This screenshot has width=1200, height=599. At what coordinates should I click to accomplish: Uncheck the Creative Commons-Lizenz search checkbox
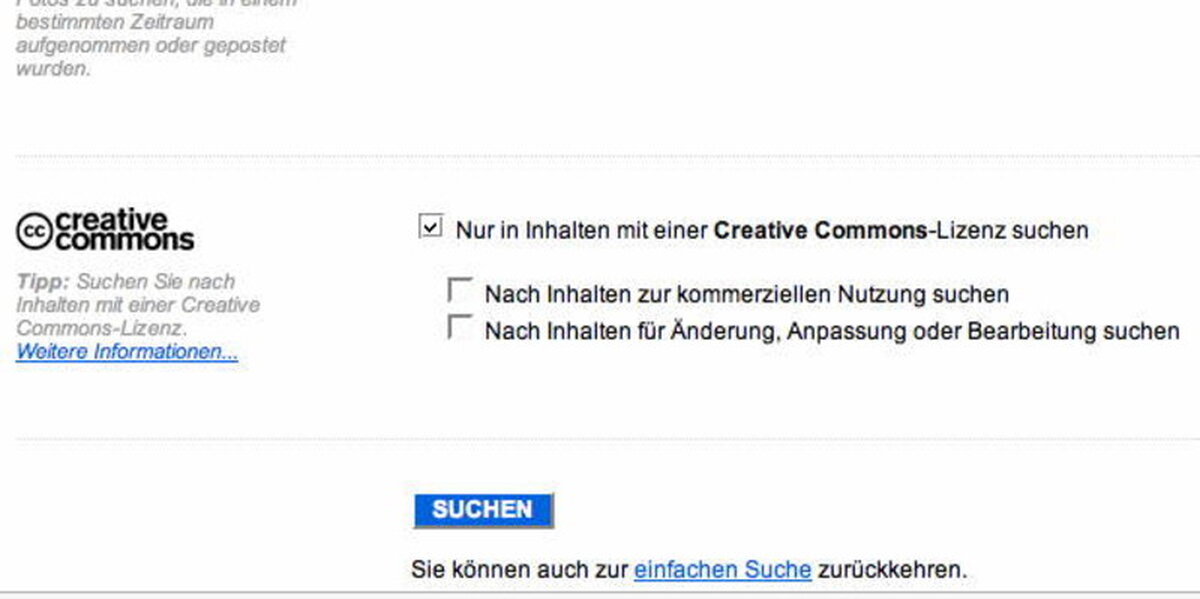[430, 228]
